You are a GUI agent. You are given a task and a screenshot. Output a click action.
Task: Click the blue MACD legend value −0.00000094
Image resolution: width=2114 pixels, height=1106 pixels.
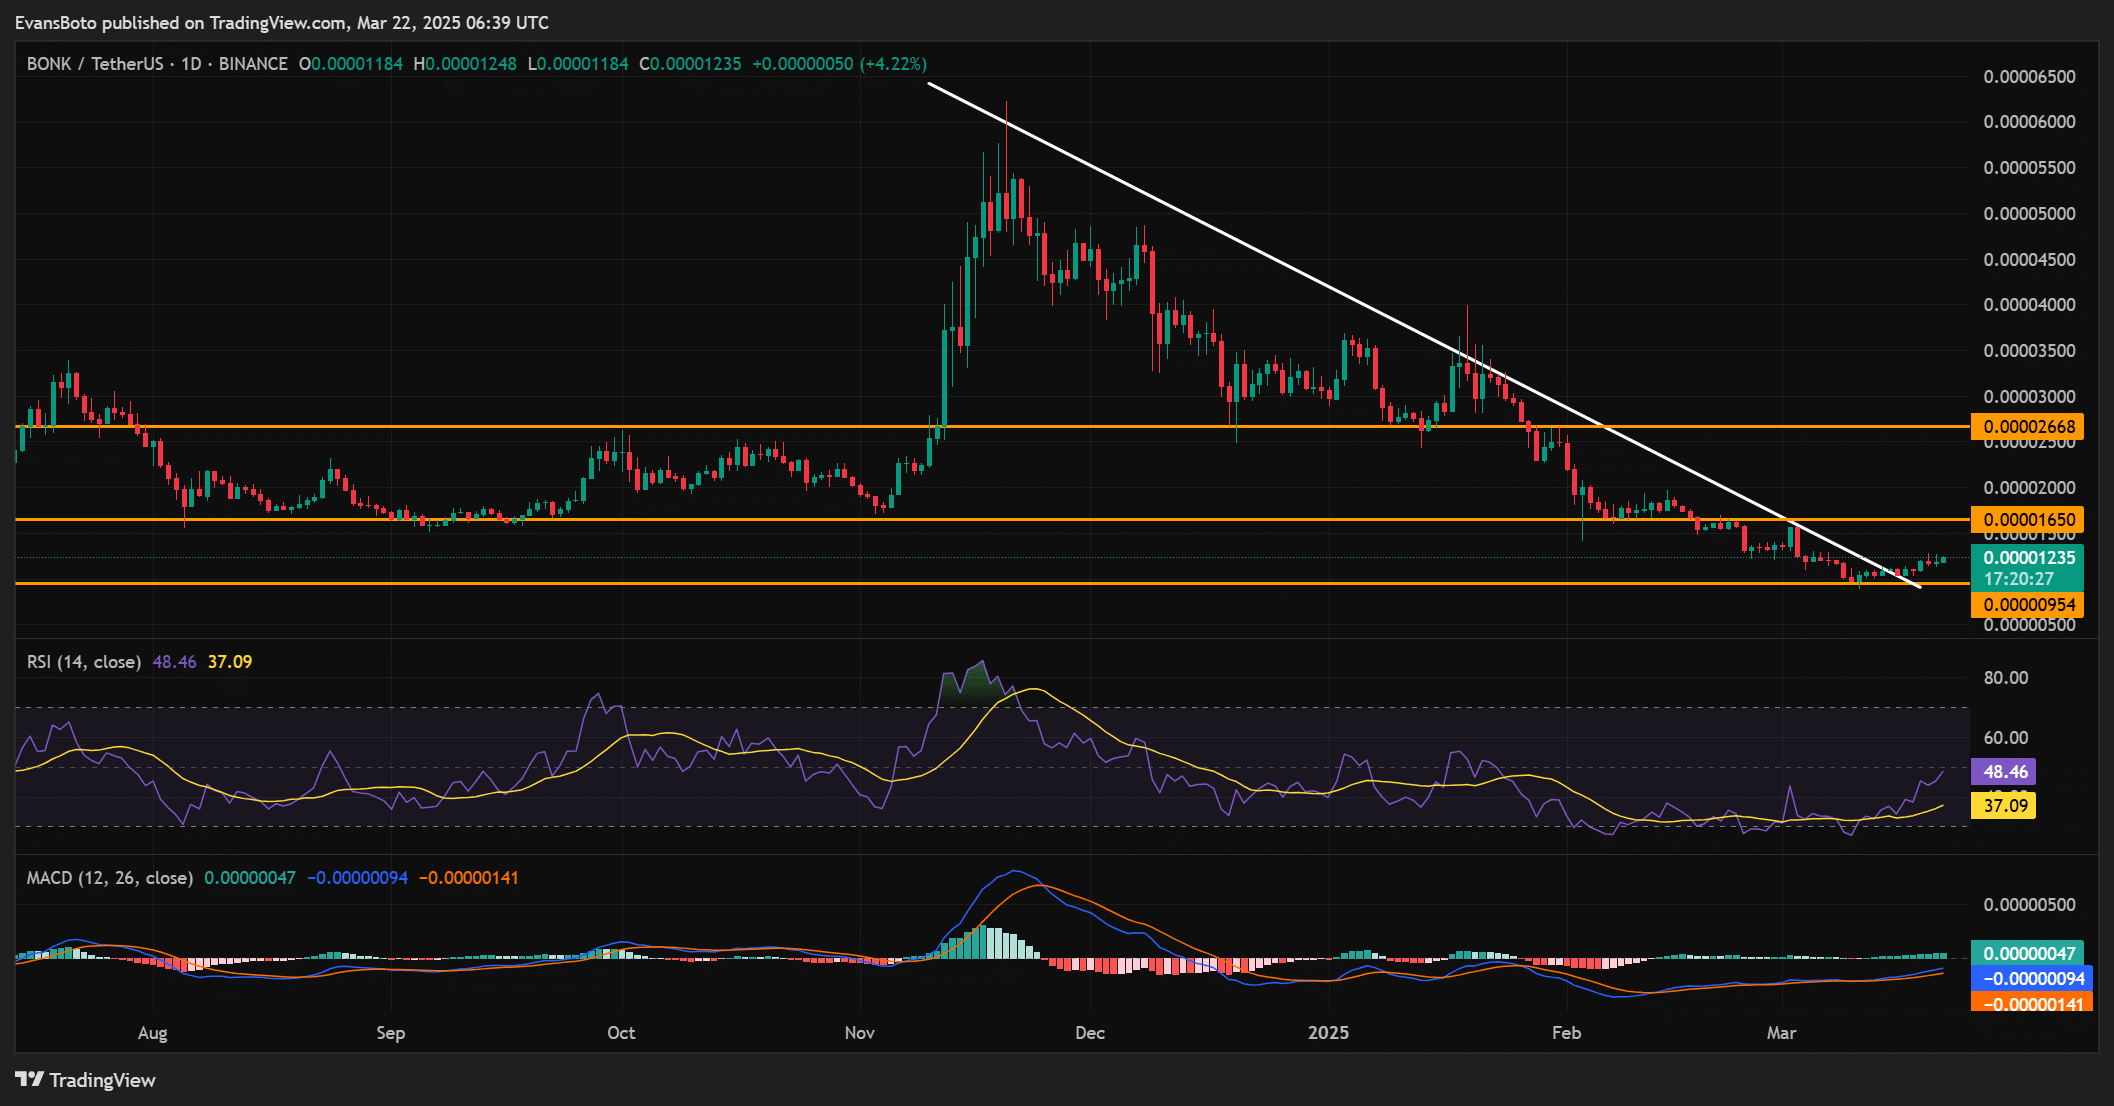357,878
